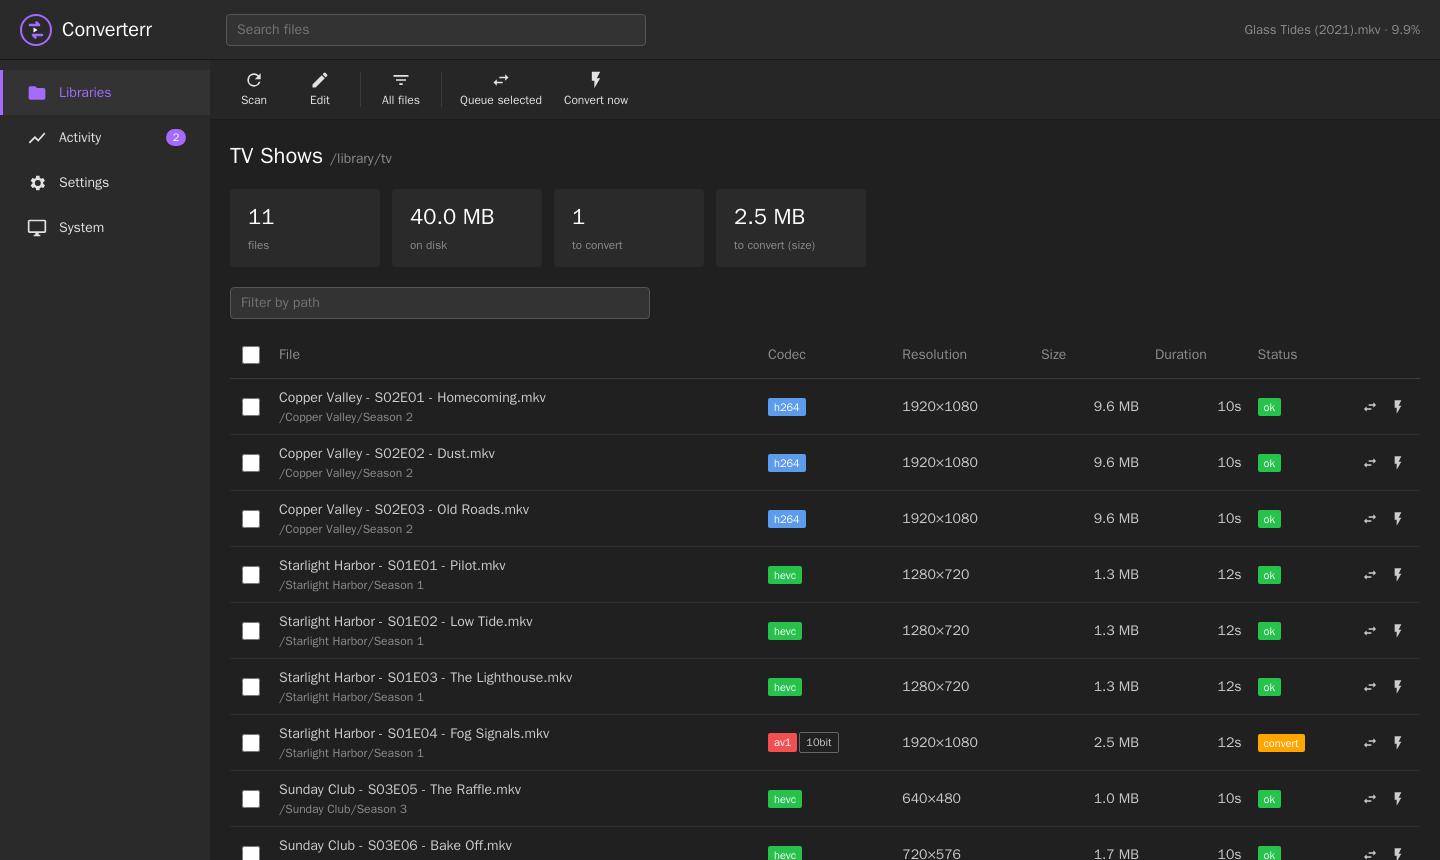
Task: Tick the Fog Signals.mkv checkbox
Action: tap(251, 743)
